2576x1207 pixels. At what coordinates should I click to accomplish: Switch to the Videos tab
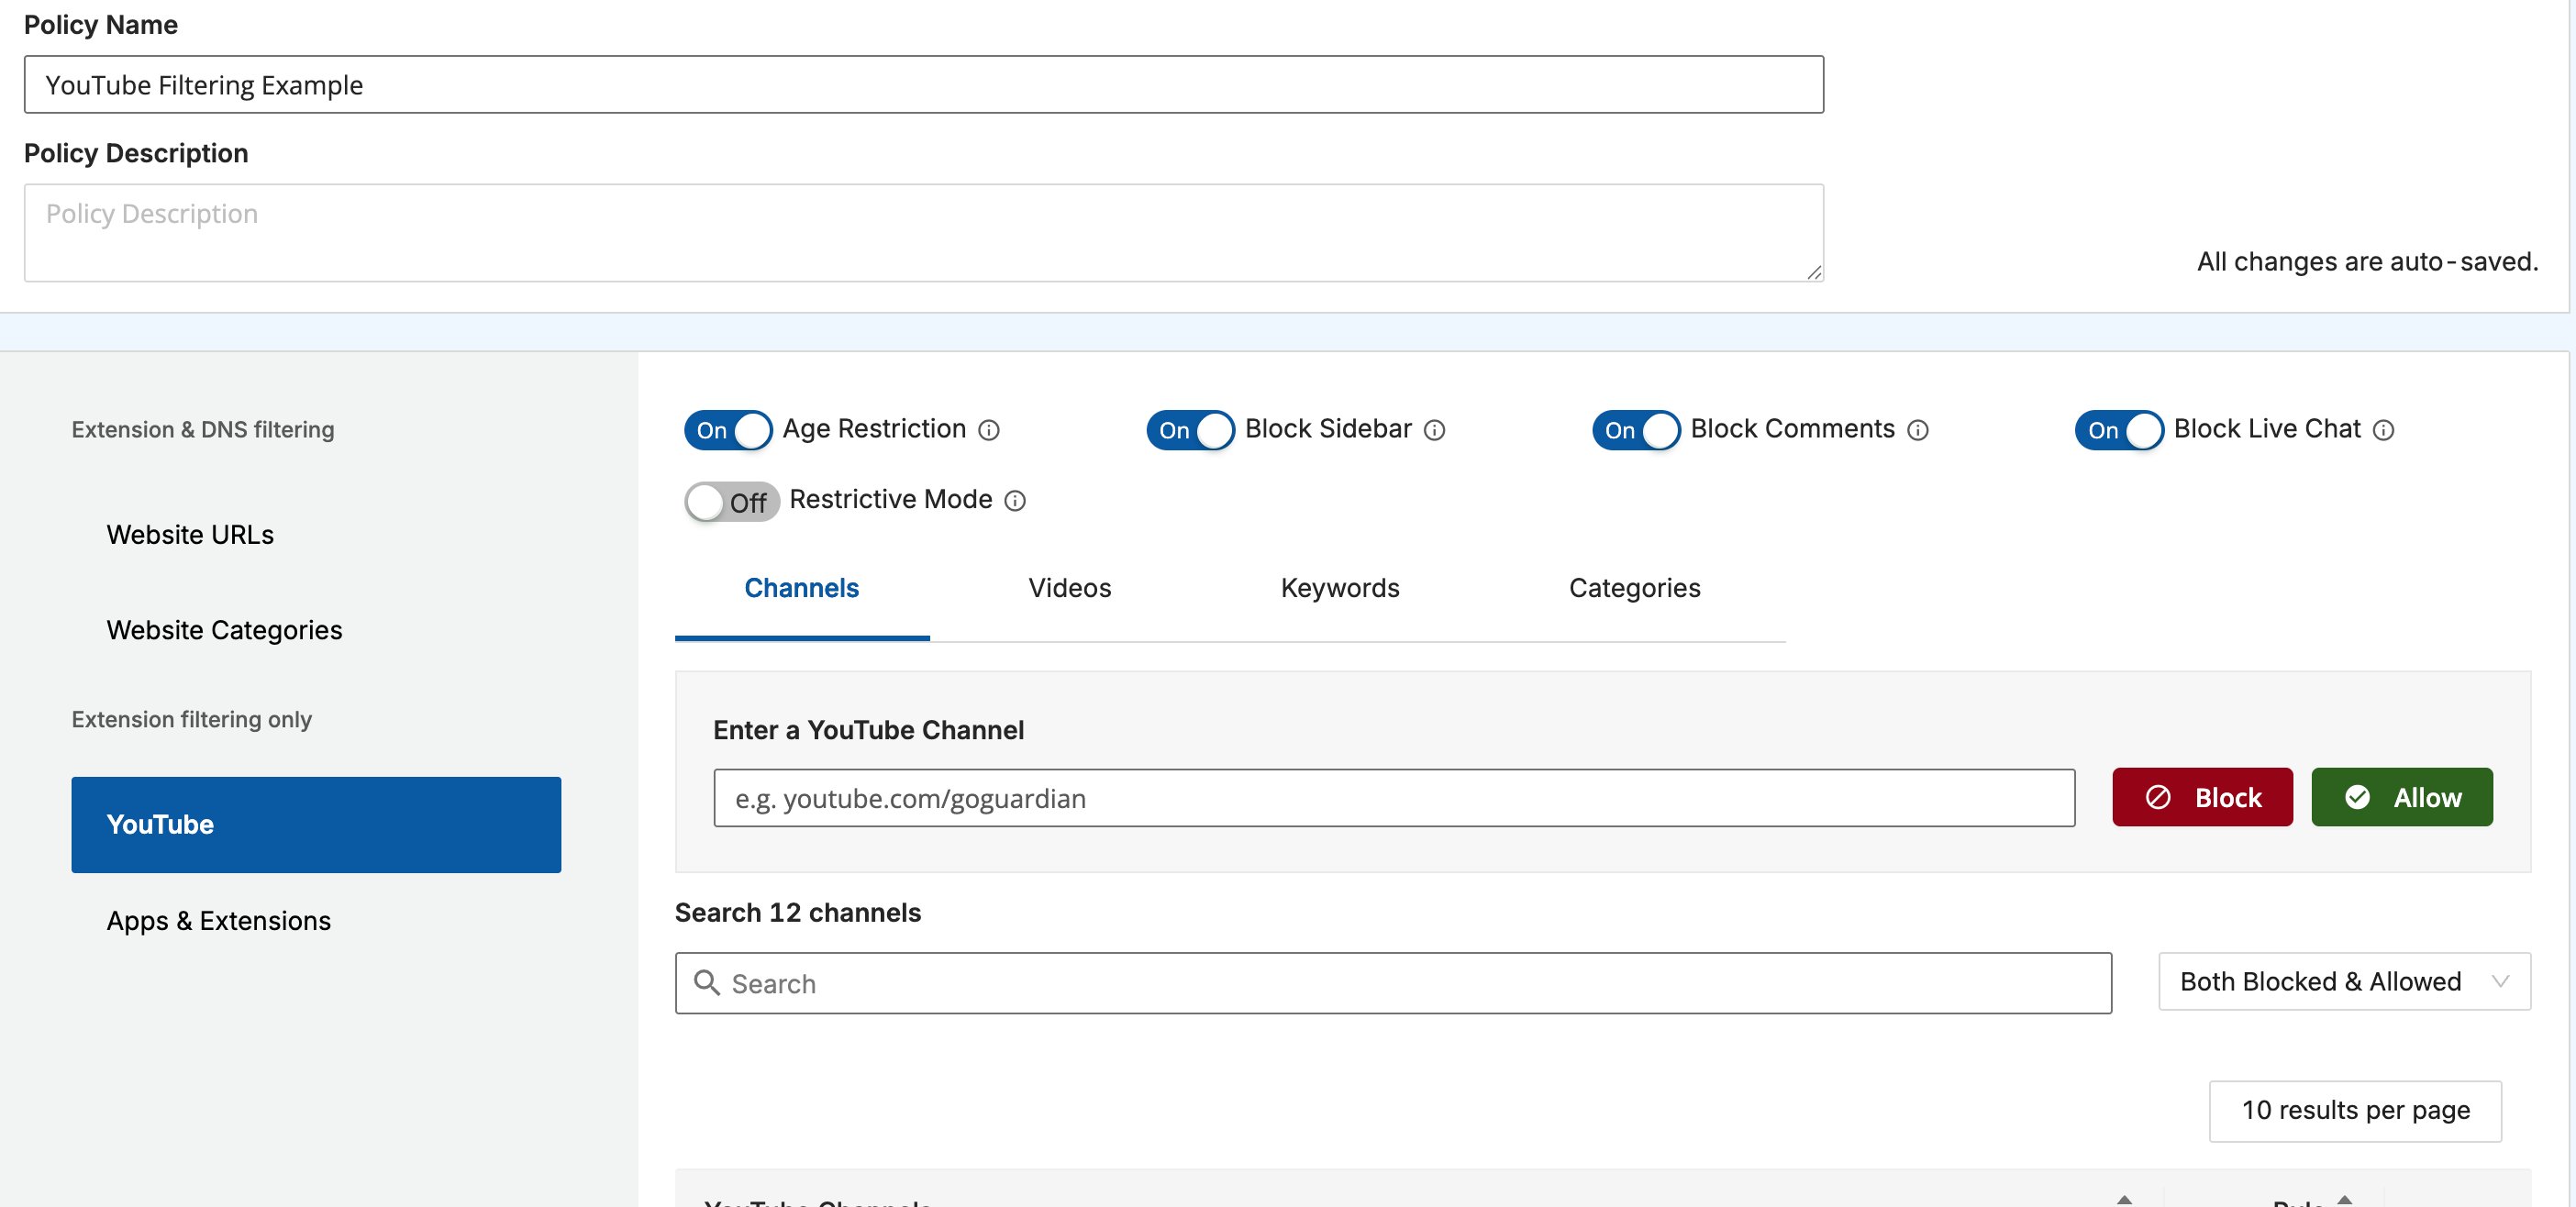[x=1069, y=588]
